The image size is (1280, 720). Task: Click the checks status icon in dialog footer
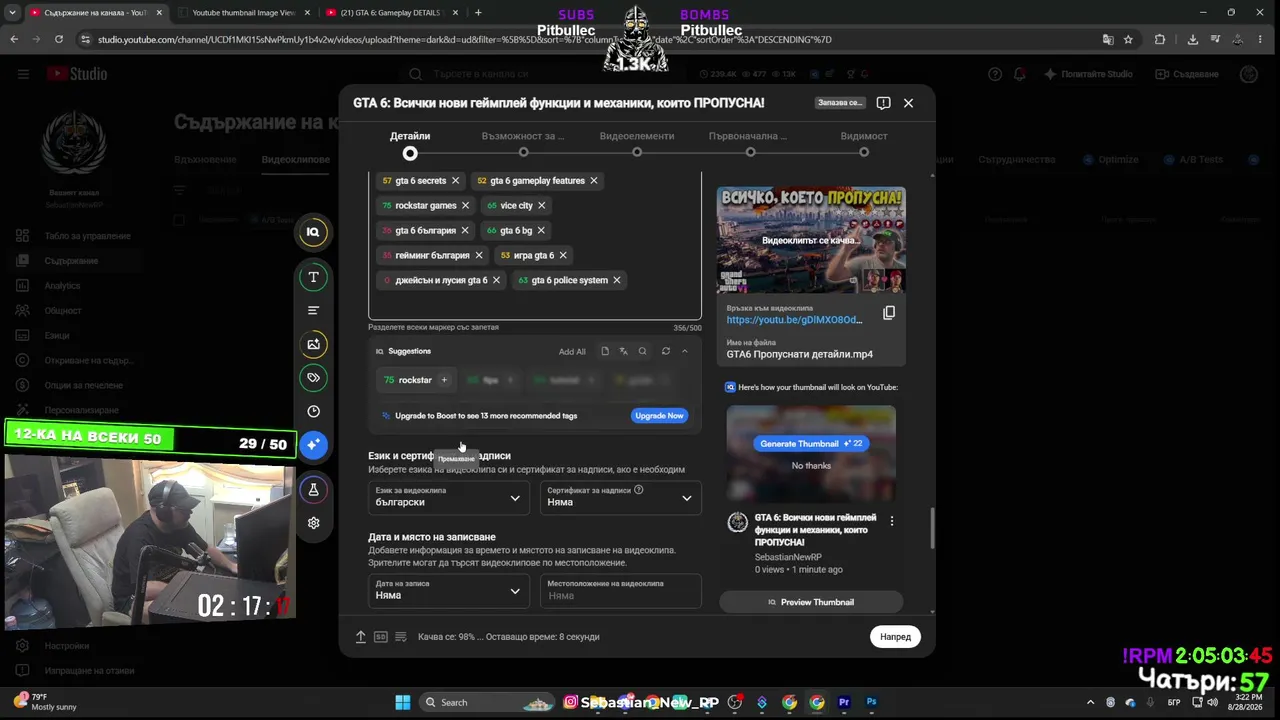click(401, 637)
